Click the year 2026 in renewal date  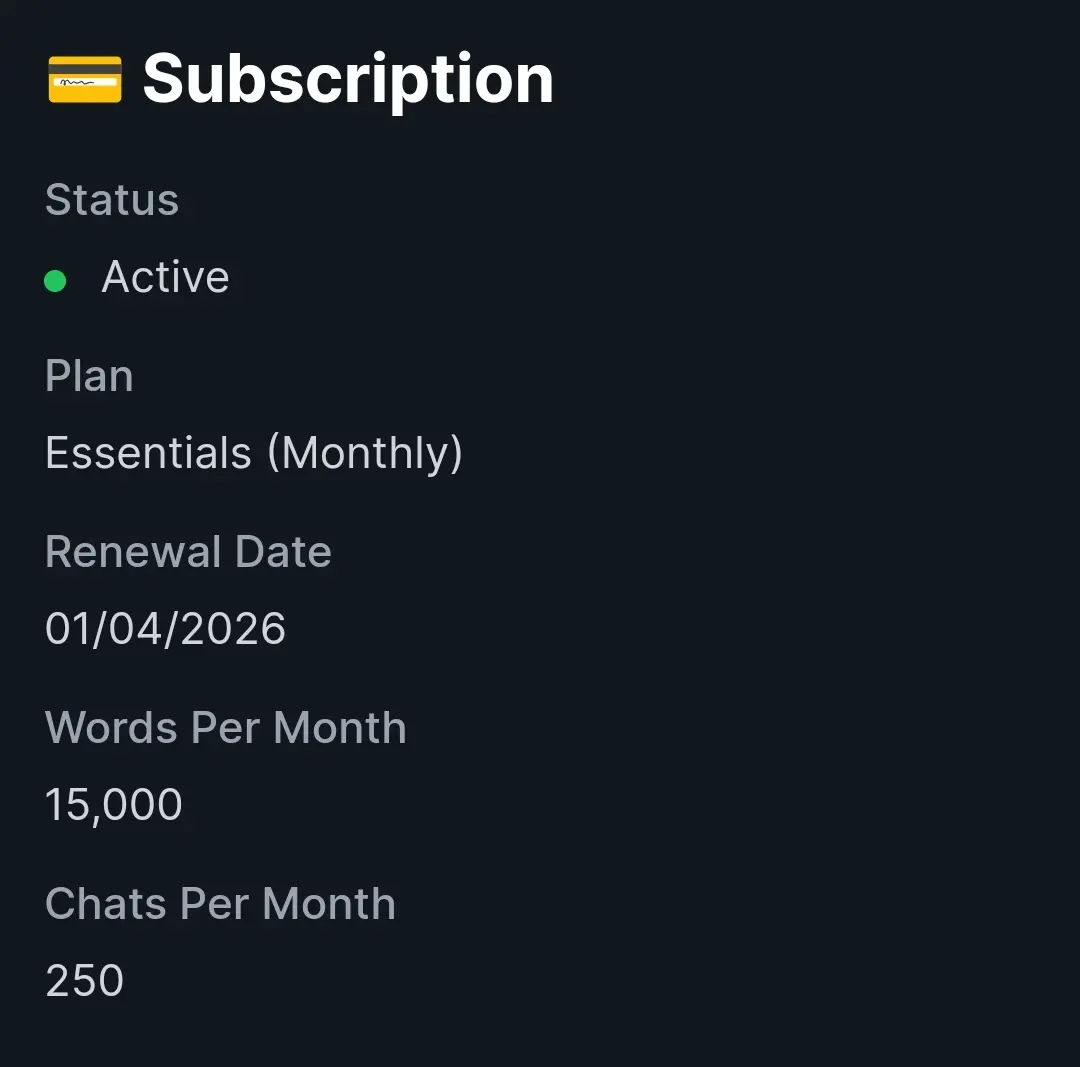click(x=233, y=629)
